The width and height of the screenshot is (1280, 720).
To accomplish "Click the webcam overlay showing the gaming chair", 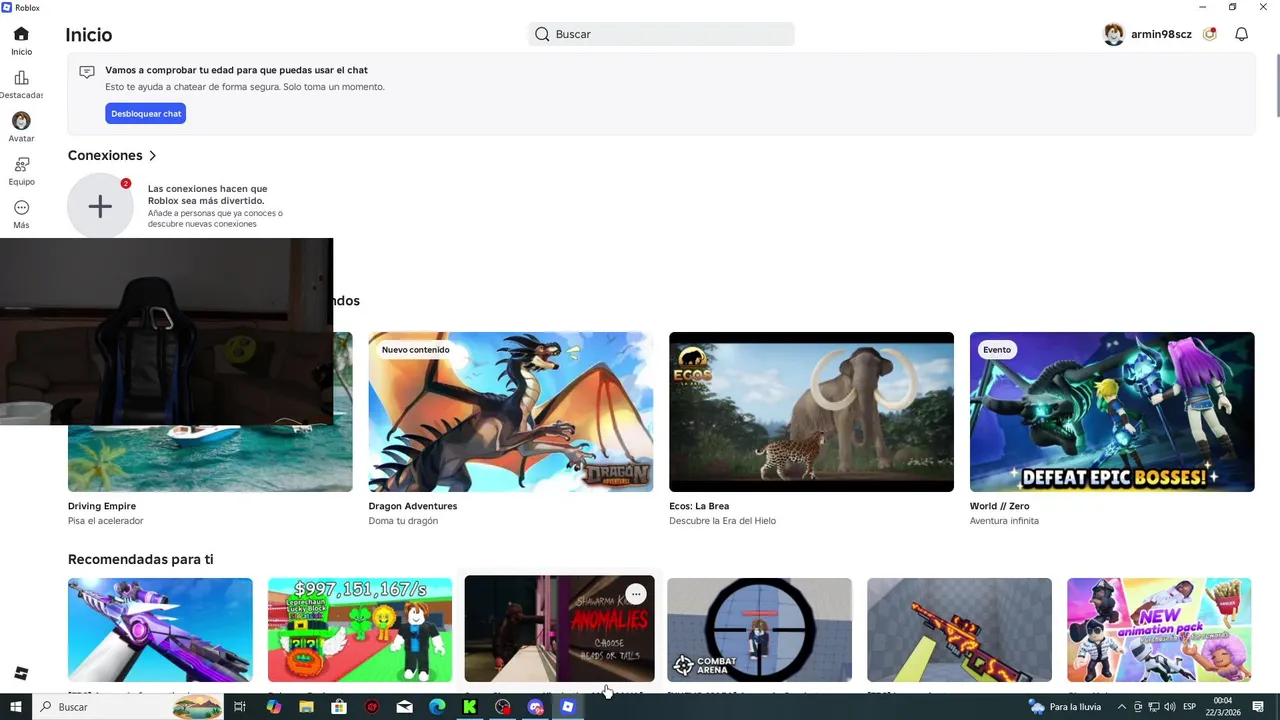I will pyautogui.click(x=166, y=331).
